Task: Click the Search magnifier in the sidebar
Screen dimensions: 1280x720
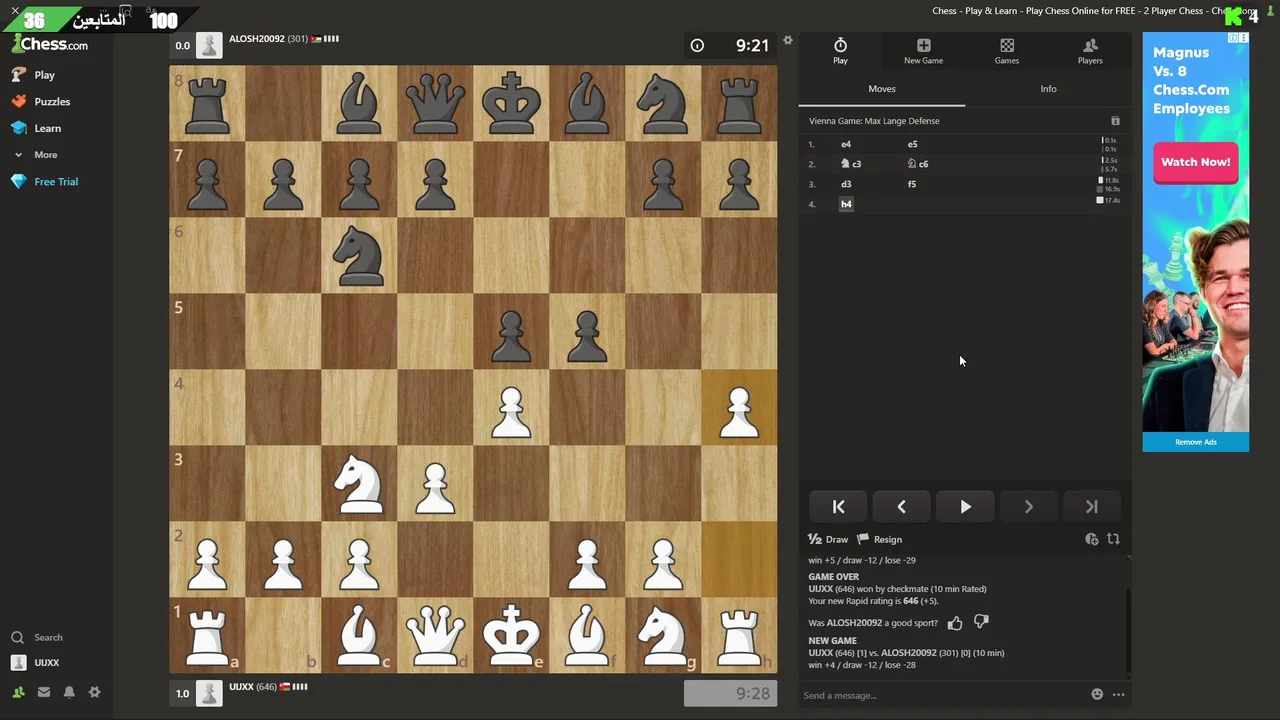Action: coord(17,637)
